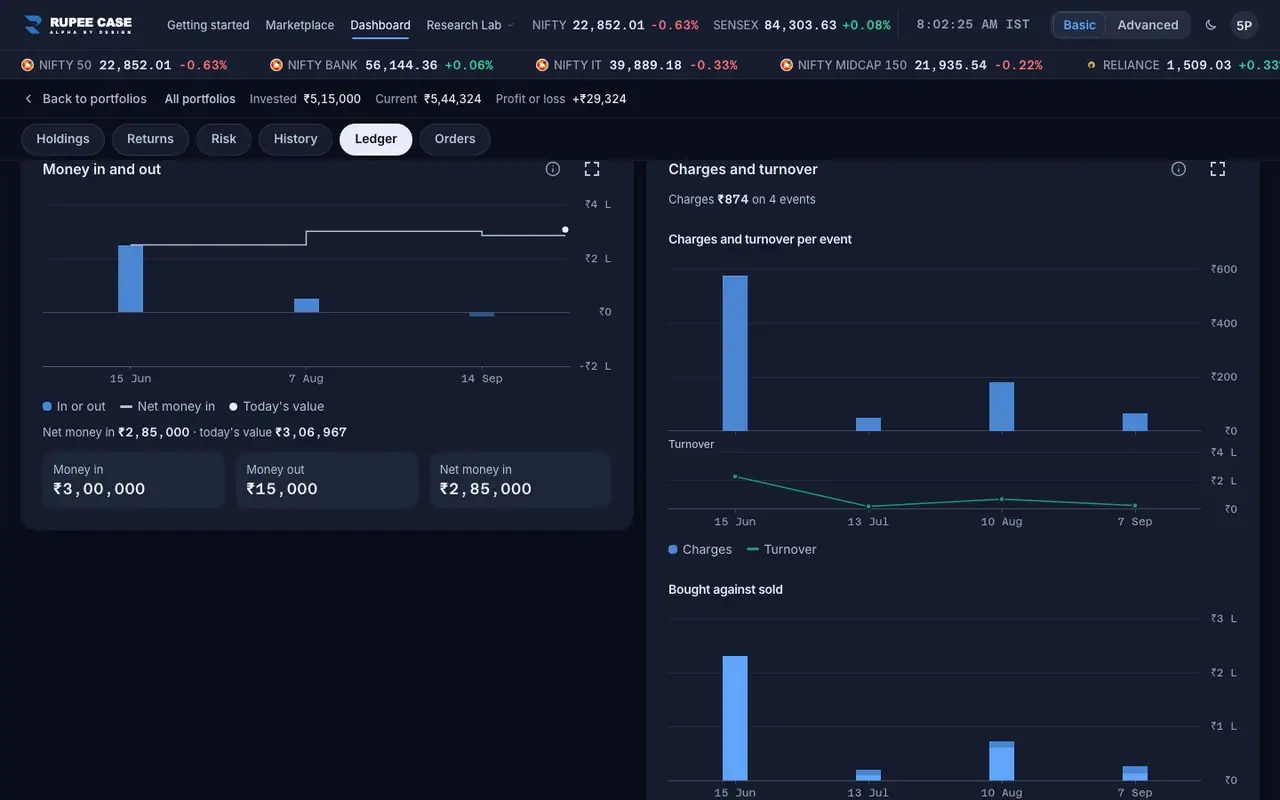Select the Ledger tab

[376, 139]
